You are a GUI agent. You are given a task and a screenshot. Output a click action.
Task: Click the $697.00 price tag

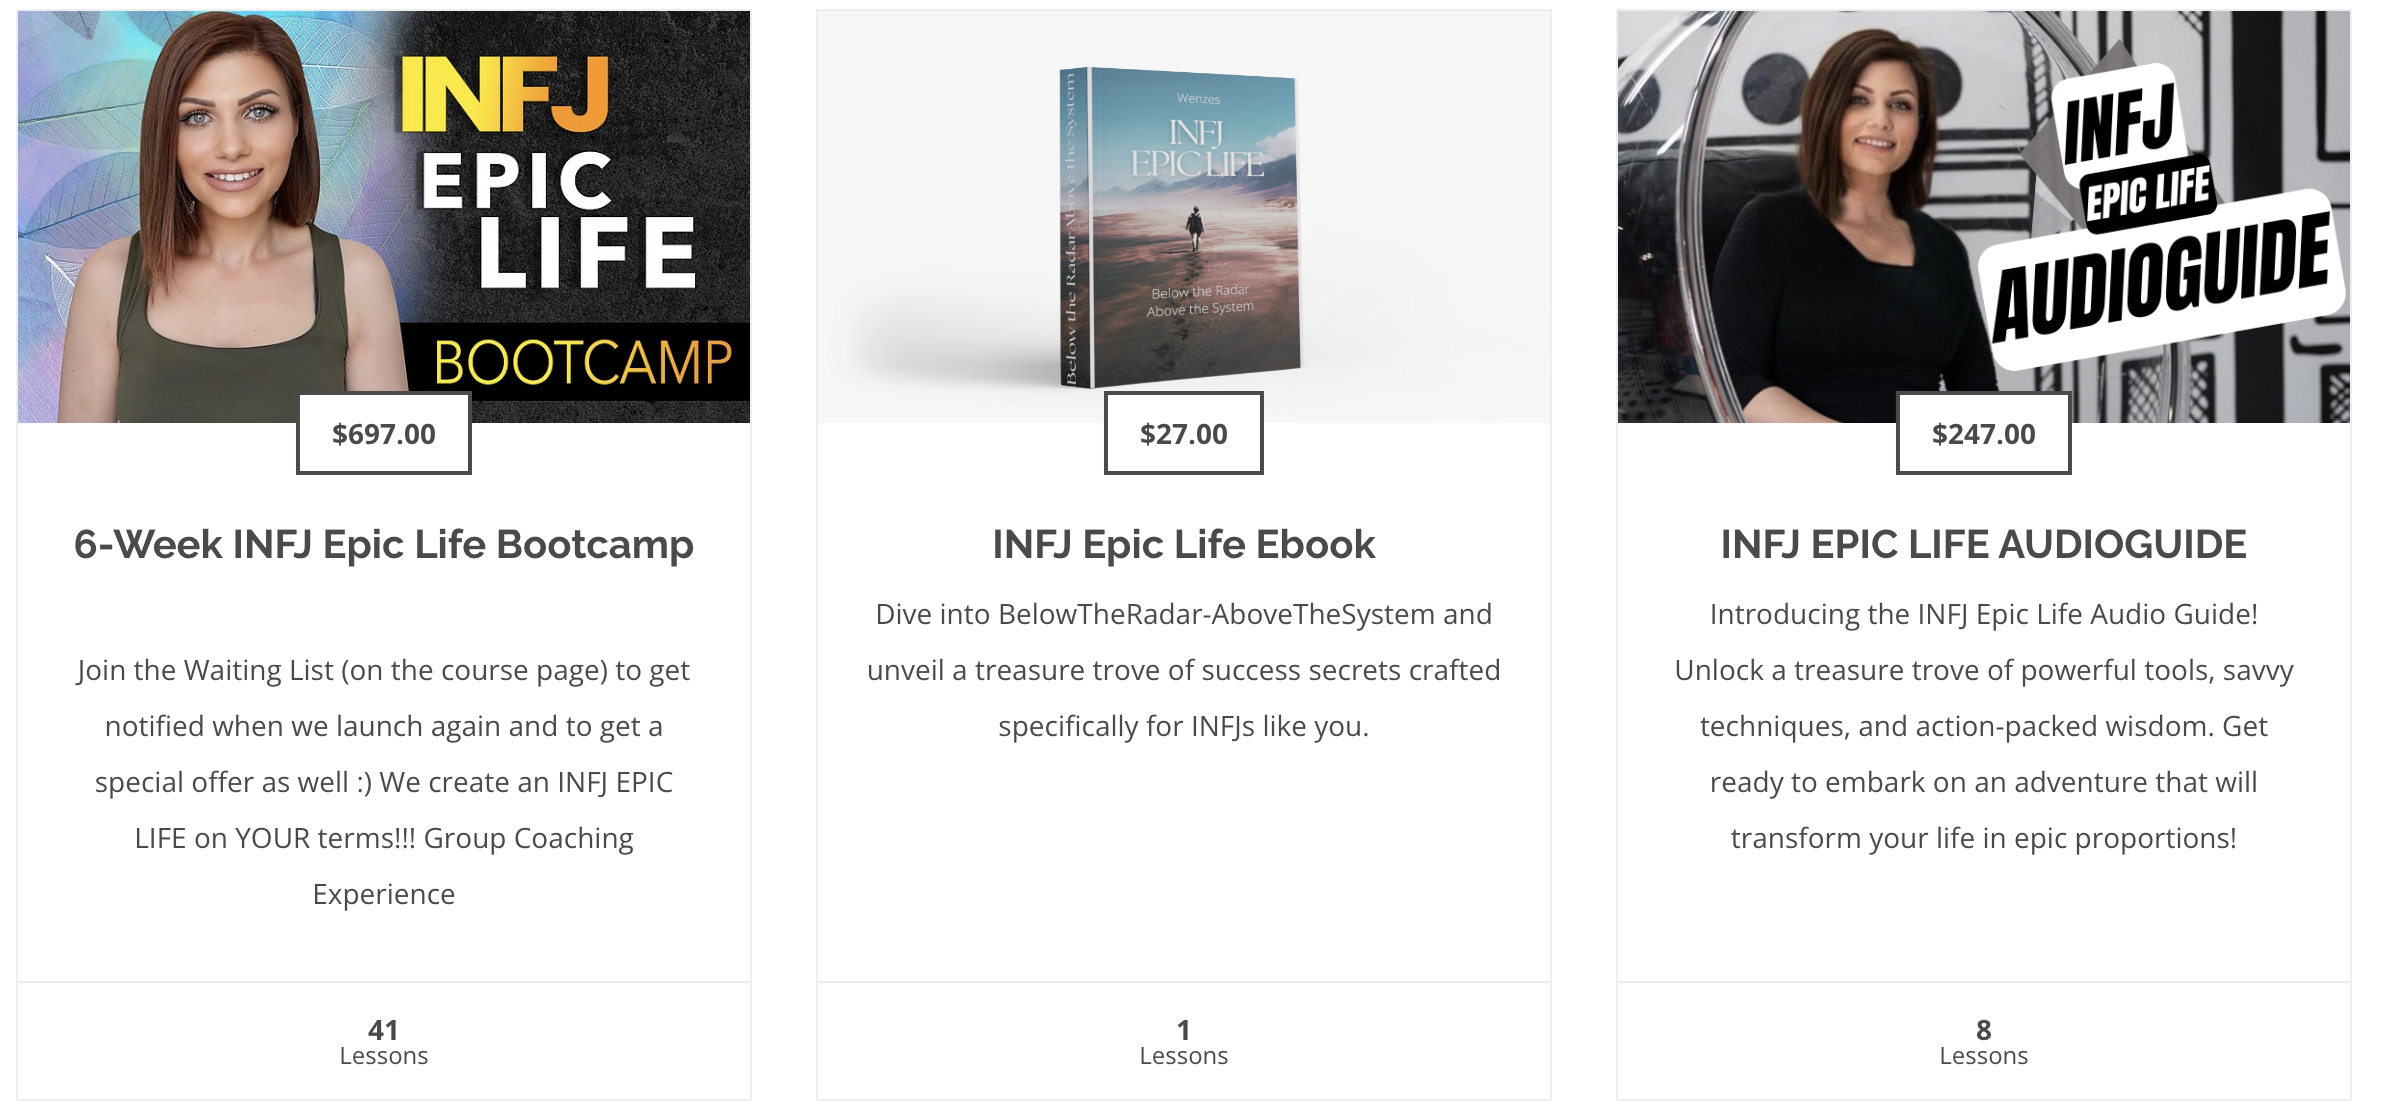tap(383, 433)
